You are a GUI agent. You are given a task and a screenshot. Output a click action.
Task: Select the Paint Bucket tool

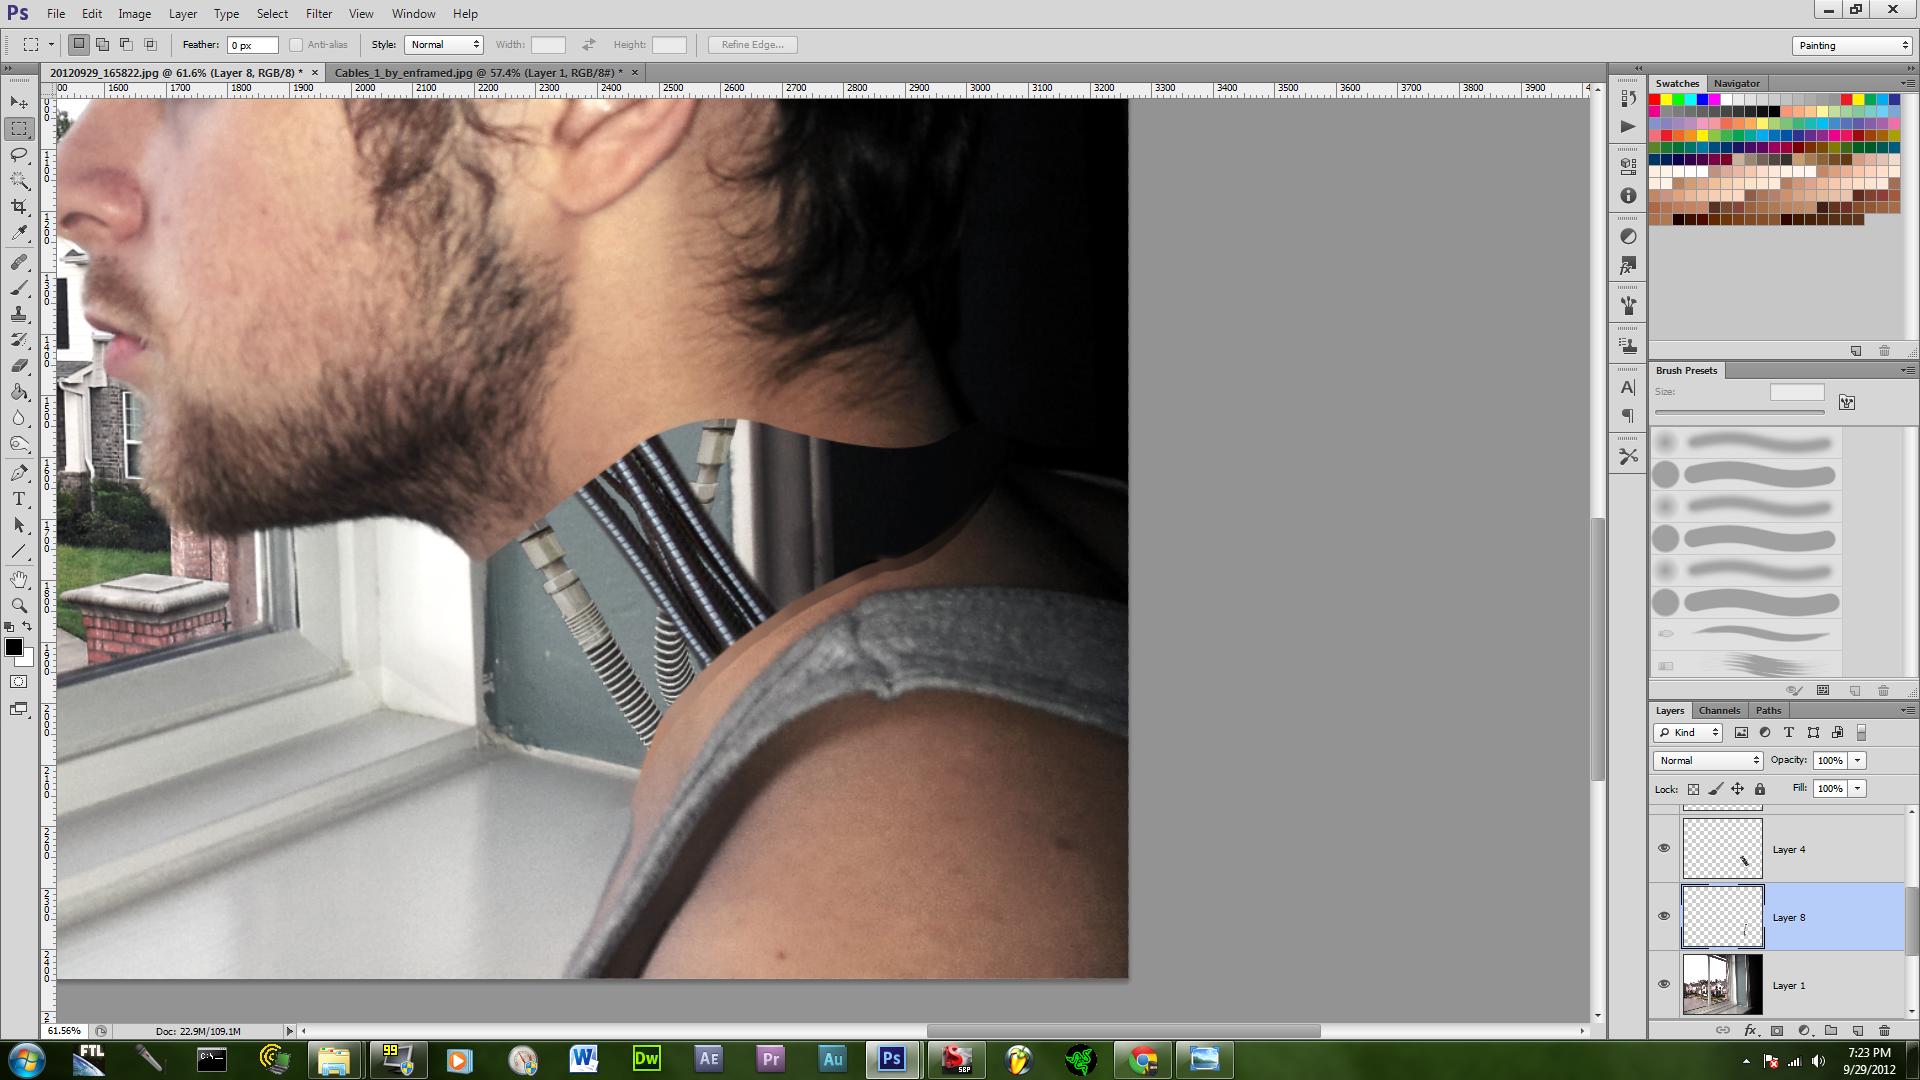[19, 392]
